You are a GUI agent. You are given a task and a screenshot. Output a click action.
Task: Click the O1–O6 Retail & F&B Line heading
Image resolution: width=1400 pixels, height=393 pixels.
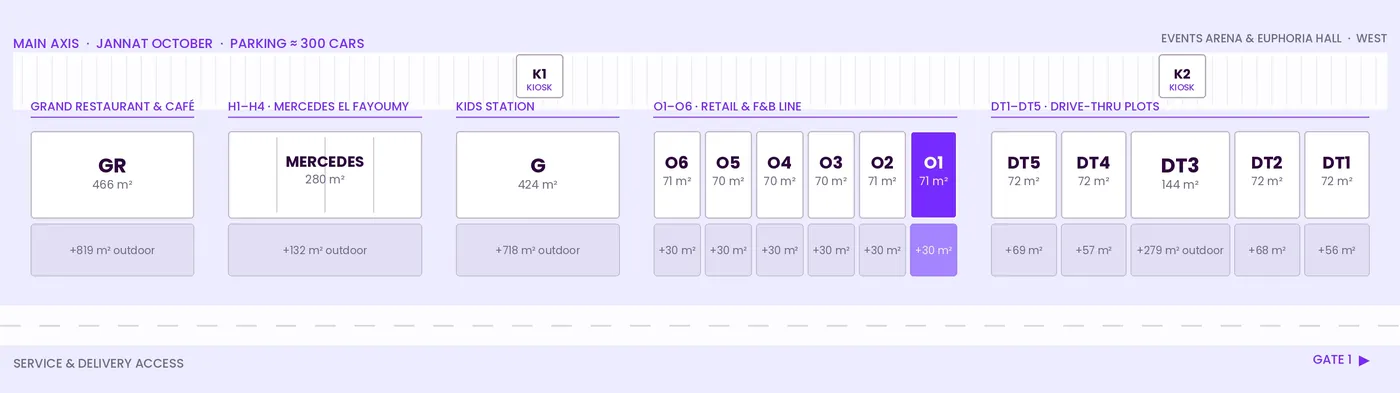coord(727,107)
